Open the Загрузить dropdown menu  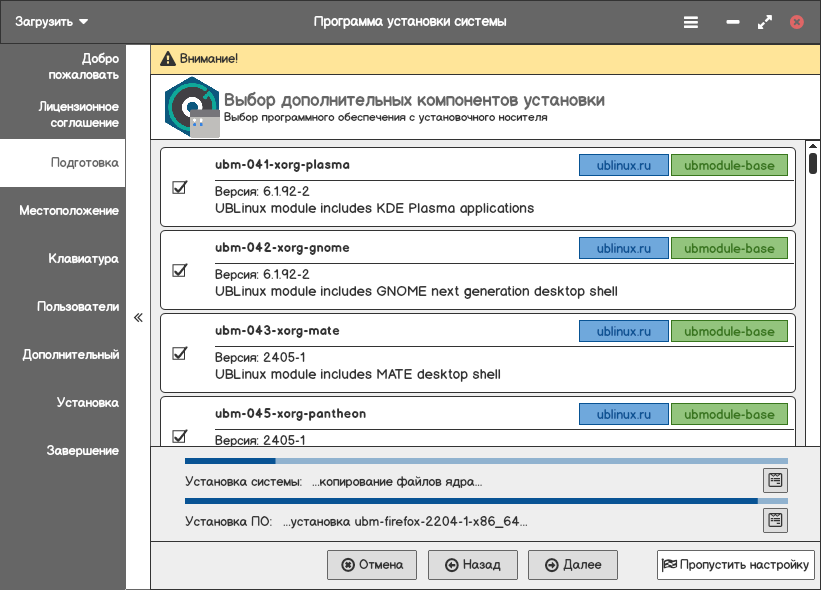click(x=52, y=21)
